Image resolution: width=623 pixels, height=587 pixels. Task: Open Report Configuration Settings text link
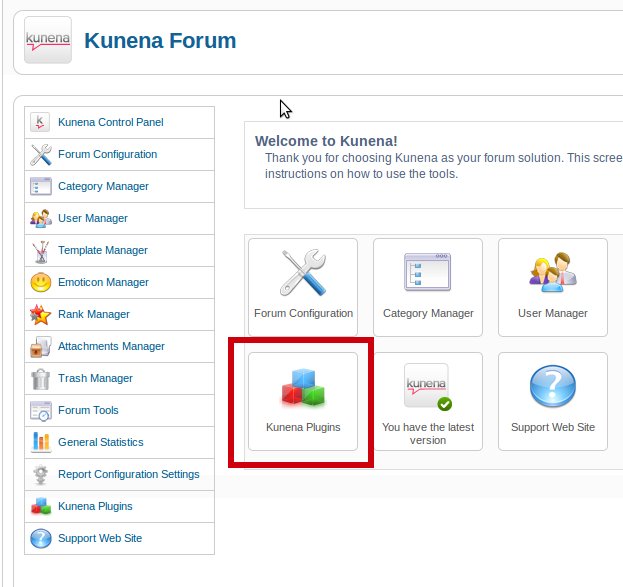[x=129, y=474]
